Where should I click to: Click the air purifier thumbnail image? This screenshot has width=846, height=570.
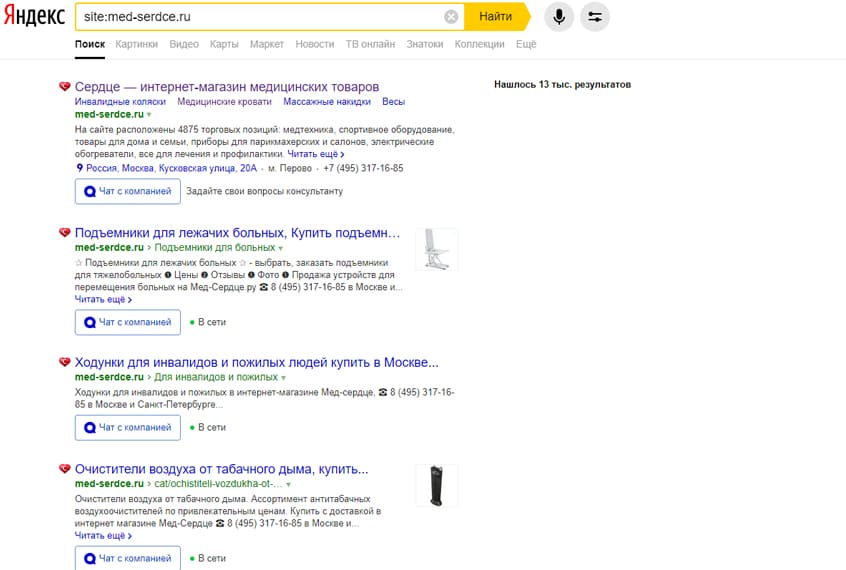pyautogui.click(x=436, y=485)
